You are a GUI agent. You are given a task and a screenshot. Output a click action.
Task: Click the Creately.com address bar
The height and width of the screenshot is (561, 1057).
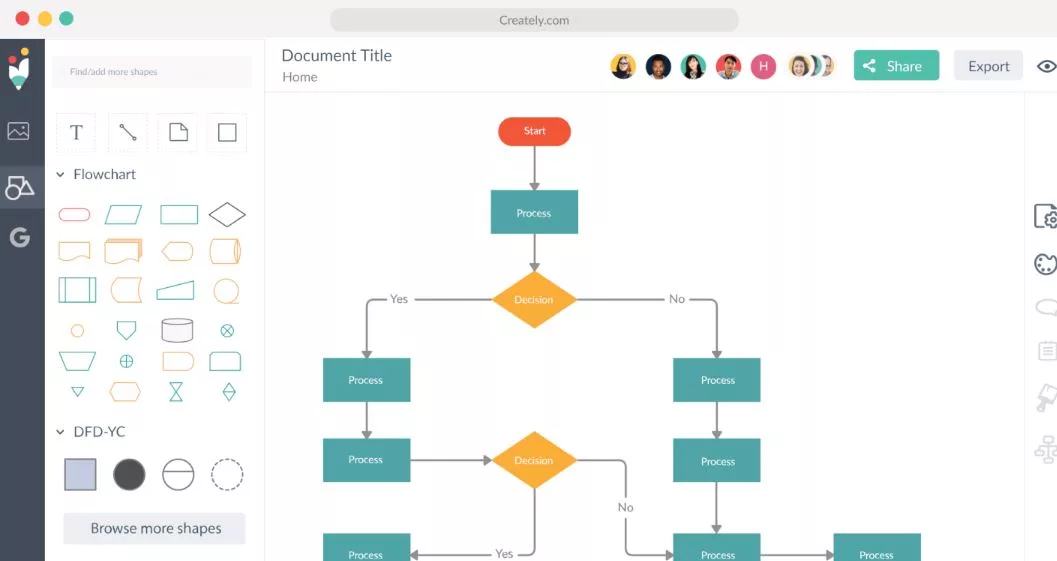coord(534,20)
